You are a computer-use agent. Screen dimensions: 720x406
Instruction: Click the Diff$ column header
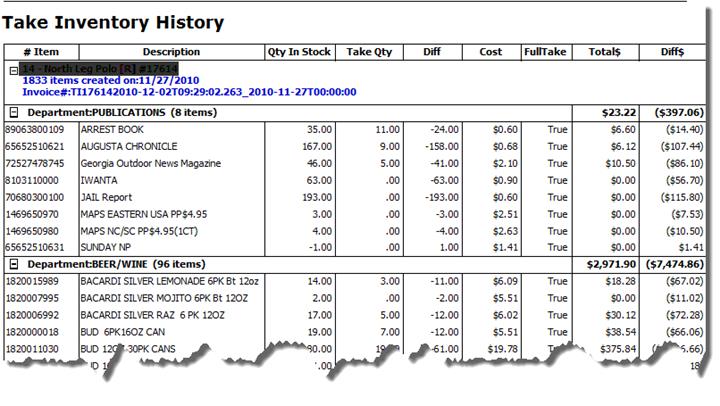pos(672,52)
